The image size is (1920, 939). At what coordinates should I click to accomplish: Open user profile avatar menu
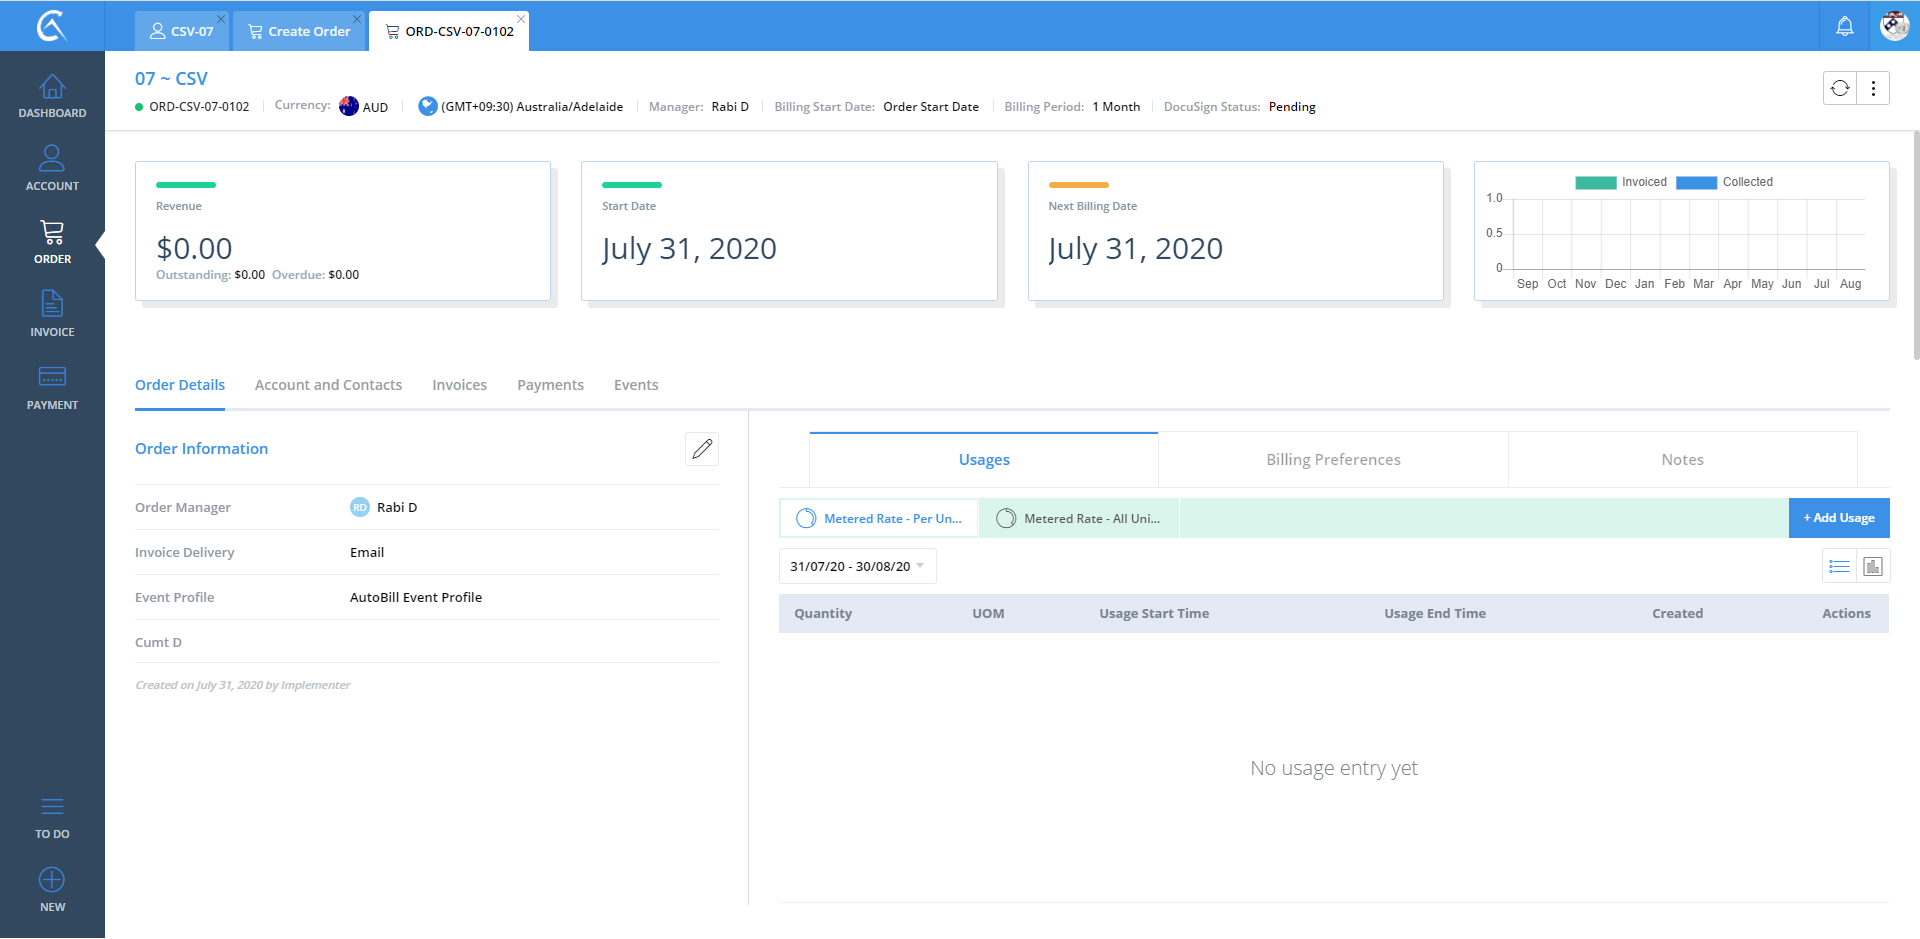pos(1894,26)
